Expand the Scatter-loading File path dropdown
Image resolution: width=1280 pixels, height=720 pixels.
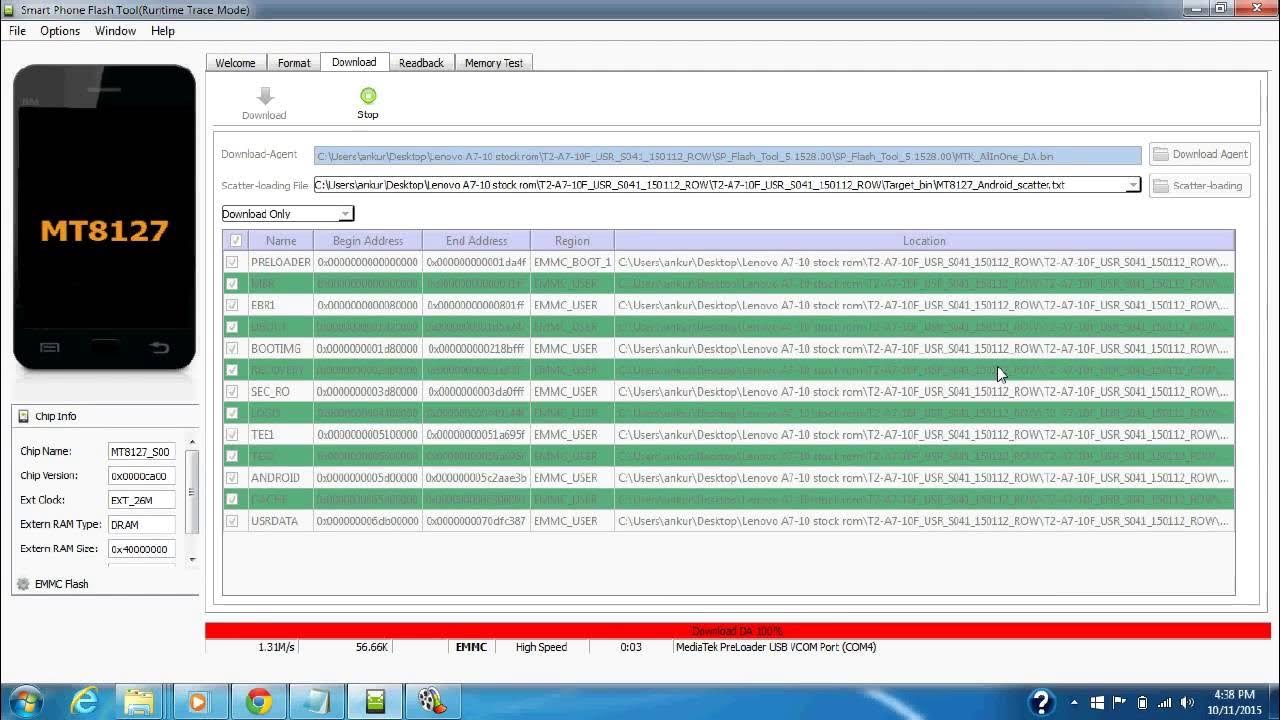[1132, 185]
